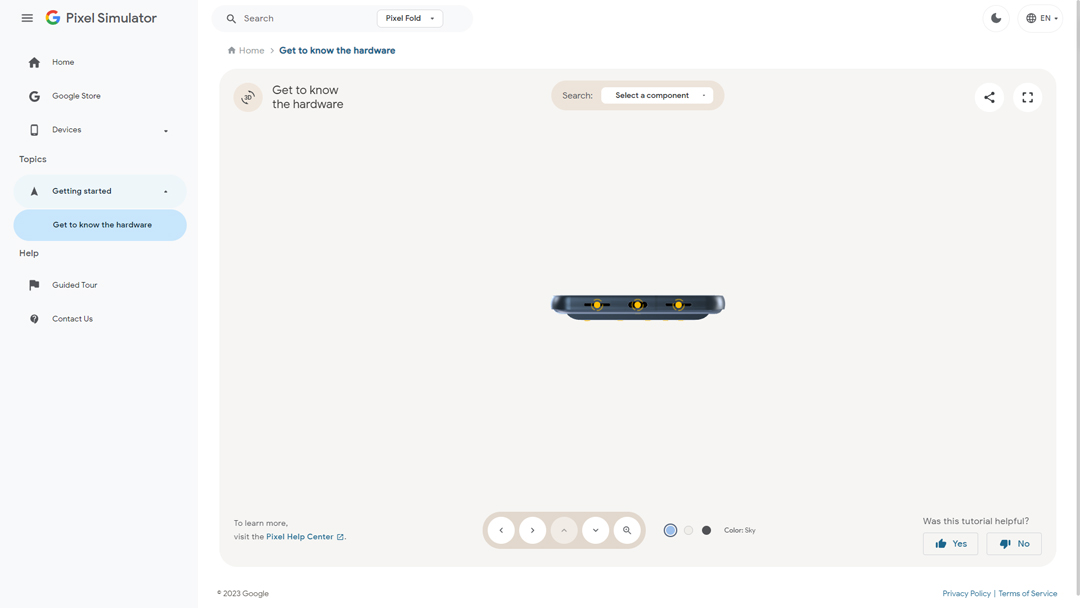Zoom in on the phone model

[x=627, y=530]
